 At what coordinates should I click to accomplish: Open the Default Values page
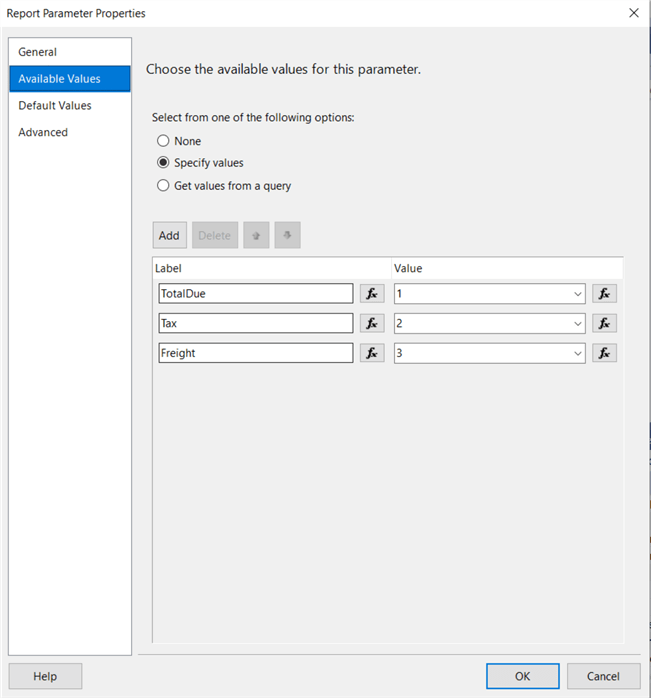coord(55,105)
